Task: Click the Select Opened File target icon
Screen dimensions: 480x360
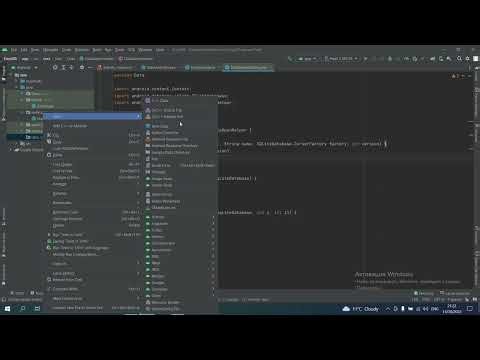Action: click(55, 68)
